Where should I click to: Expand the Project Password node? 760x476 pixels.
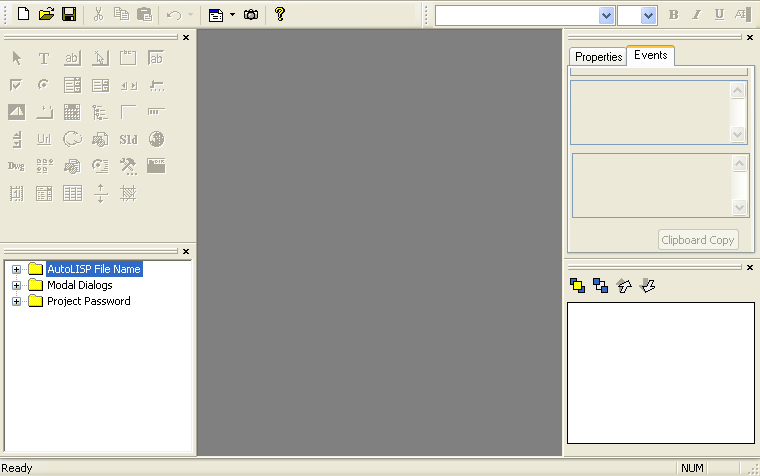(16, 301)
